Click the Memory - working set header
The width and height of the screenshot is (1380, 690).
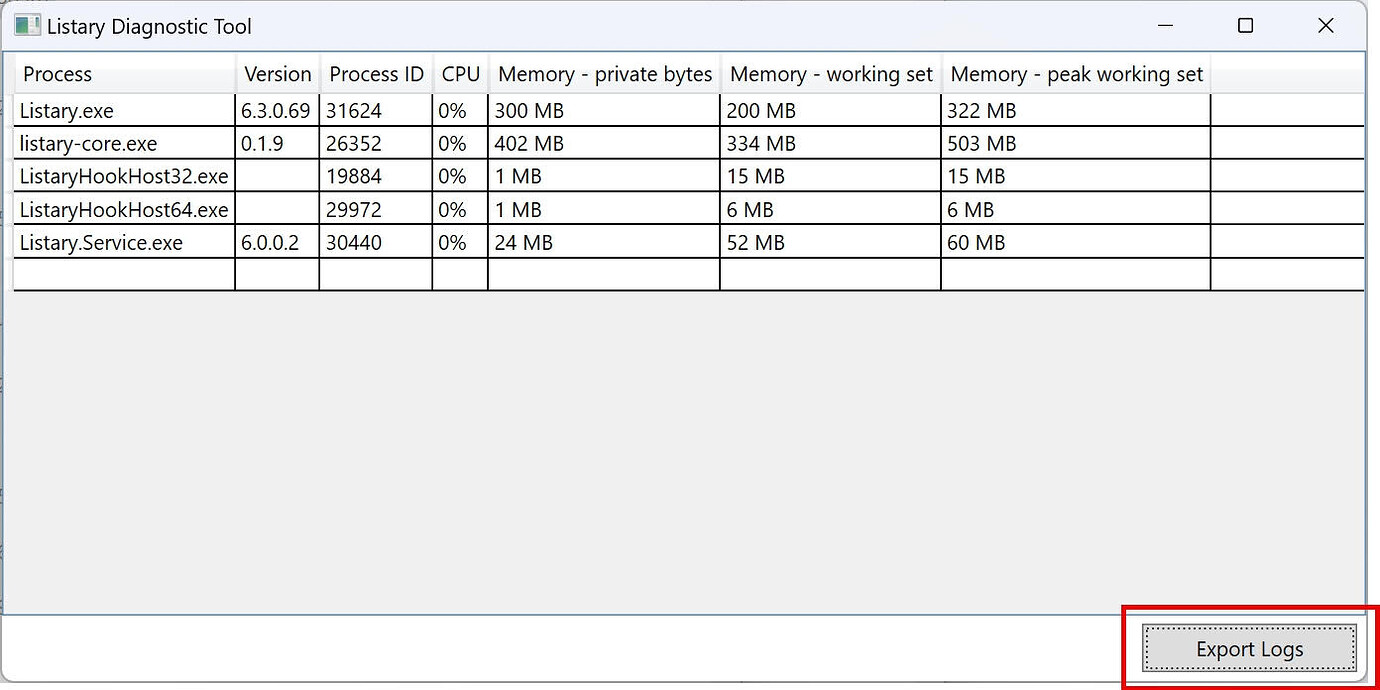[x=830, y=73]
